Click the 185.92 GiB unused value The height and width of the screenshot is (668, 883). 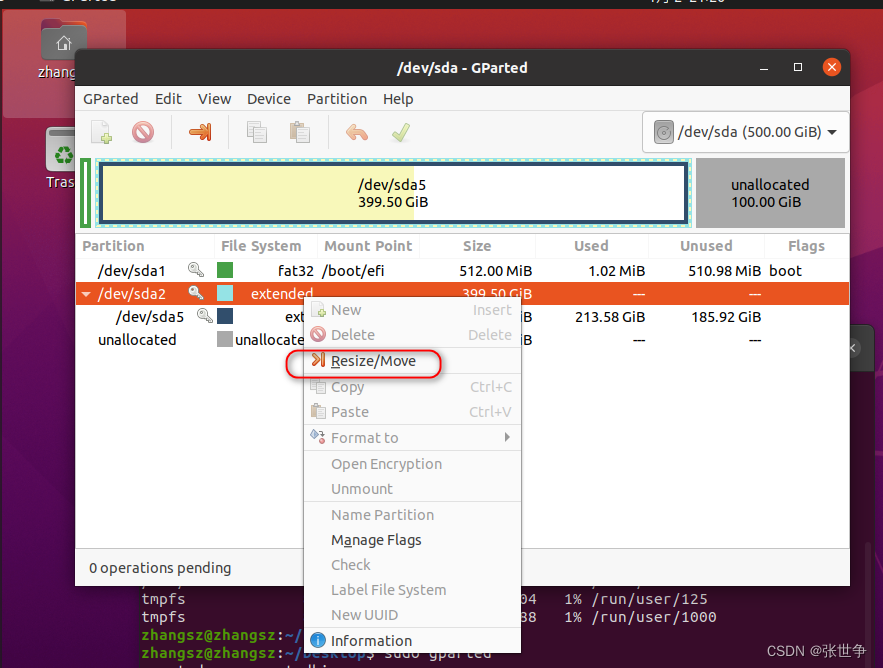click(x=726, y=317)
